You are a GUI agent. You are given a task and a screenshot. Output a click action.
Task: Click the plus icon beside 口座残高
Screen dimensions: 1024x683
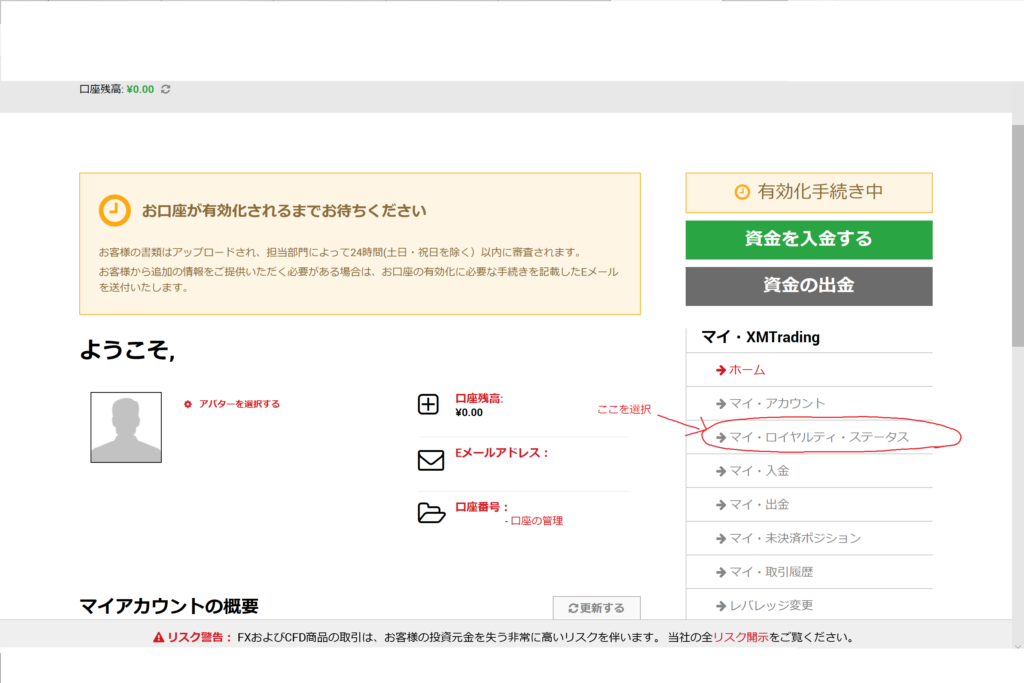[428, 404]
